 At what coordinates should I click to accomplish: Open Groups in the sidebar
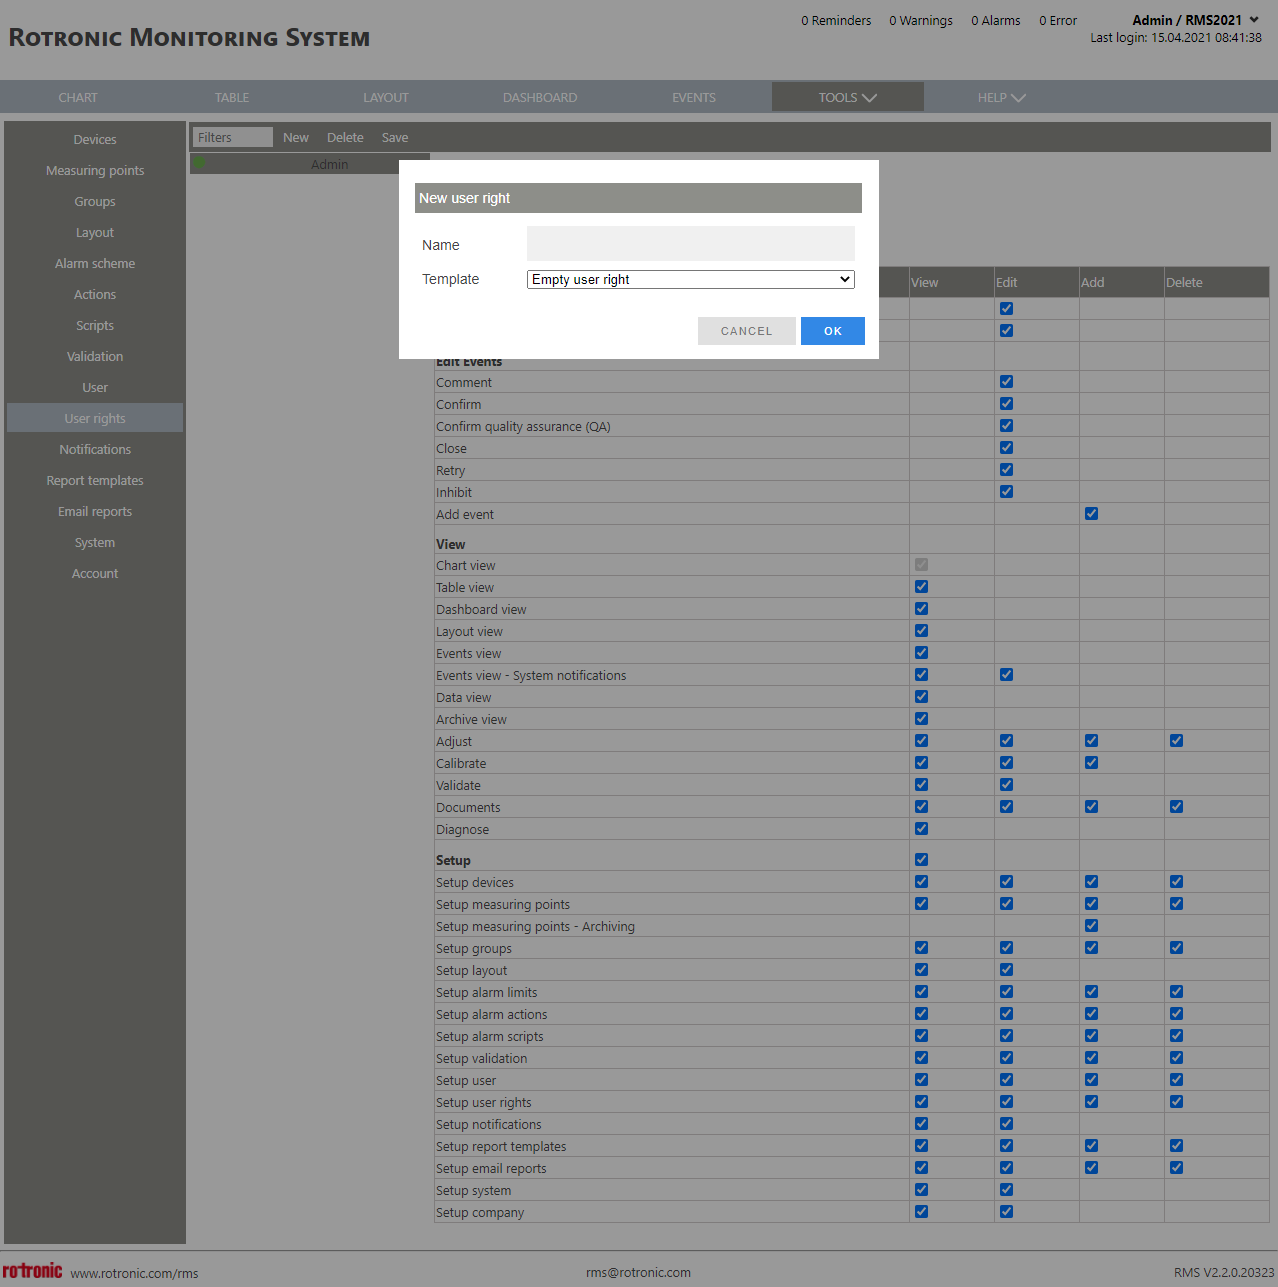[95, 201]
